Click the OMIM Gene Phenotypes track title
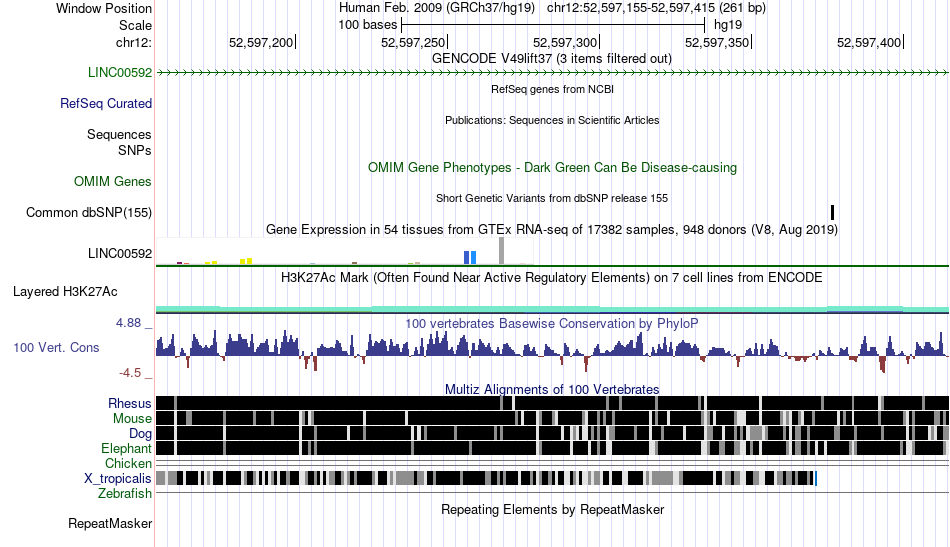Screen dimensions: 950x547 coord(553,168)
